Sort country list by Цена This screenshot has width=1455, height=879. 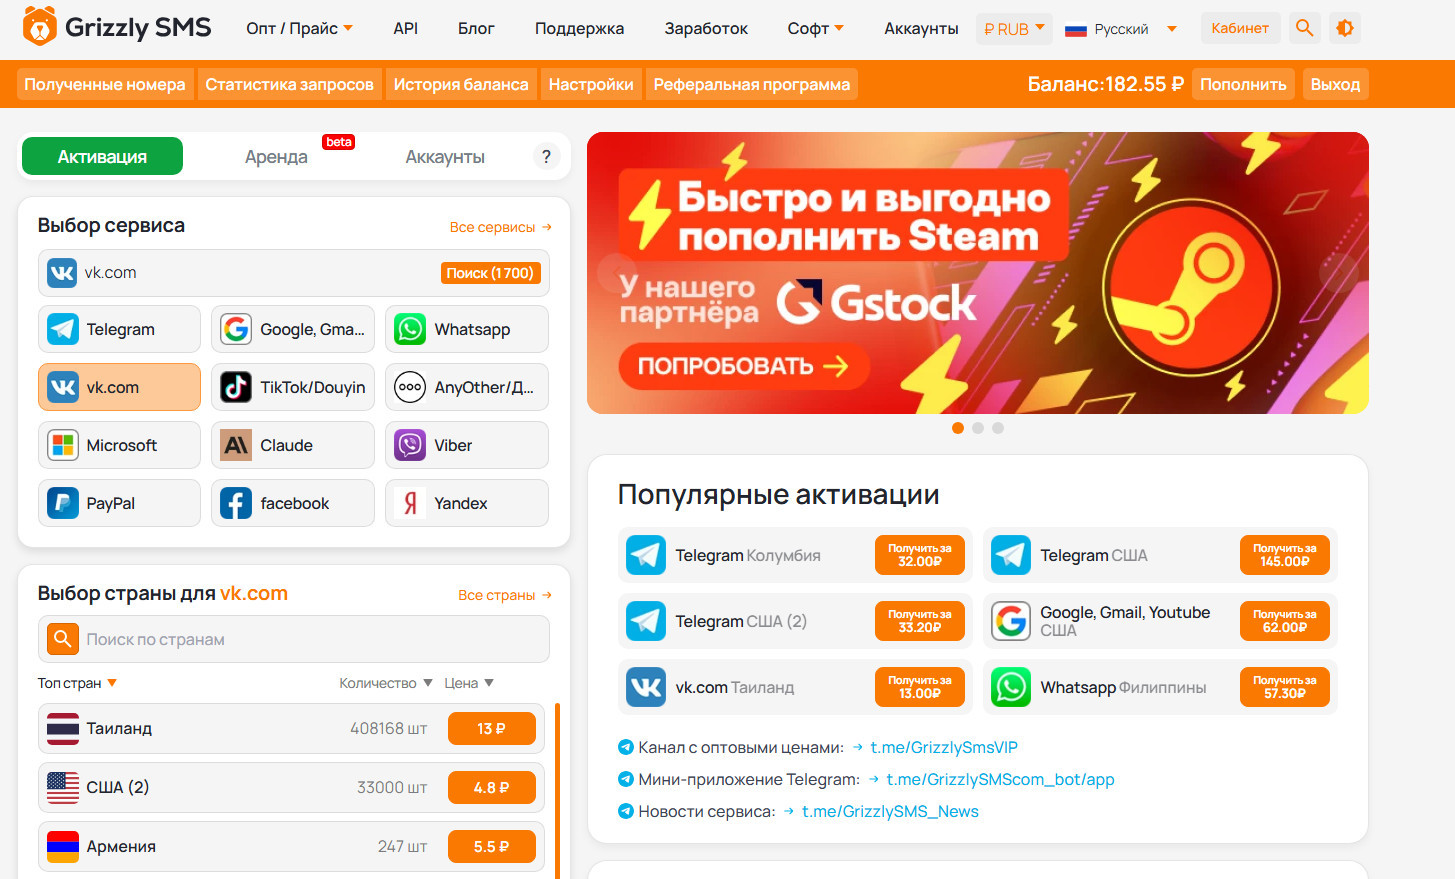coord(469,683)
